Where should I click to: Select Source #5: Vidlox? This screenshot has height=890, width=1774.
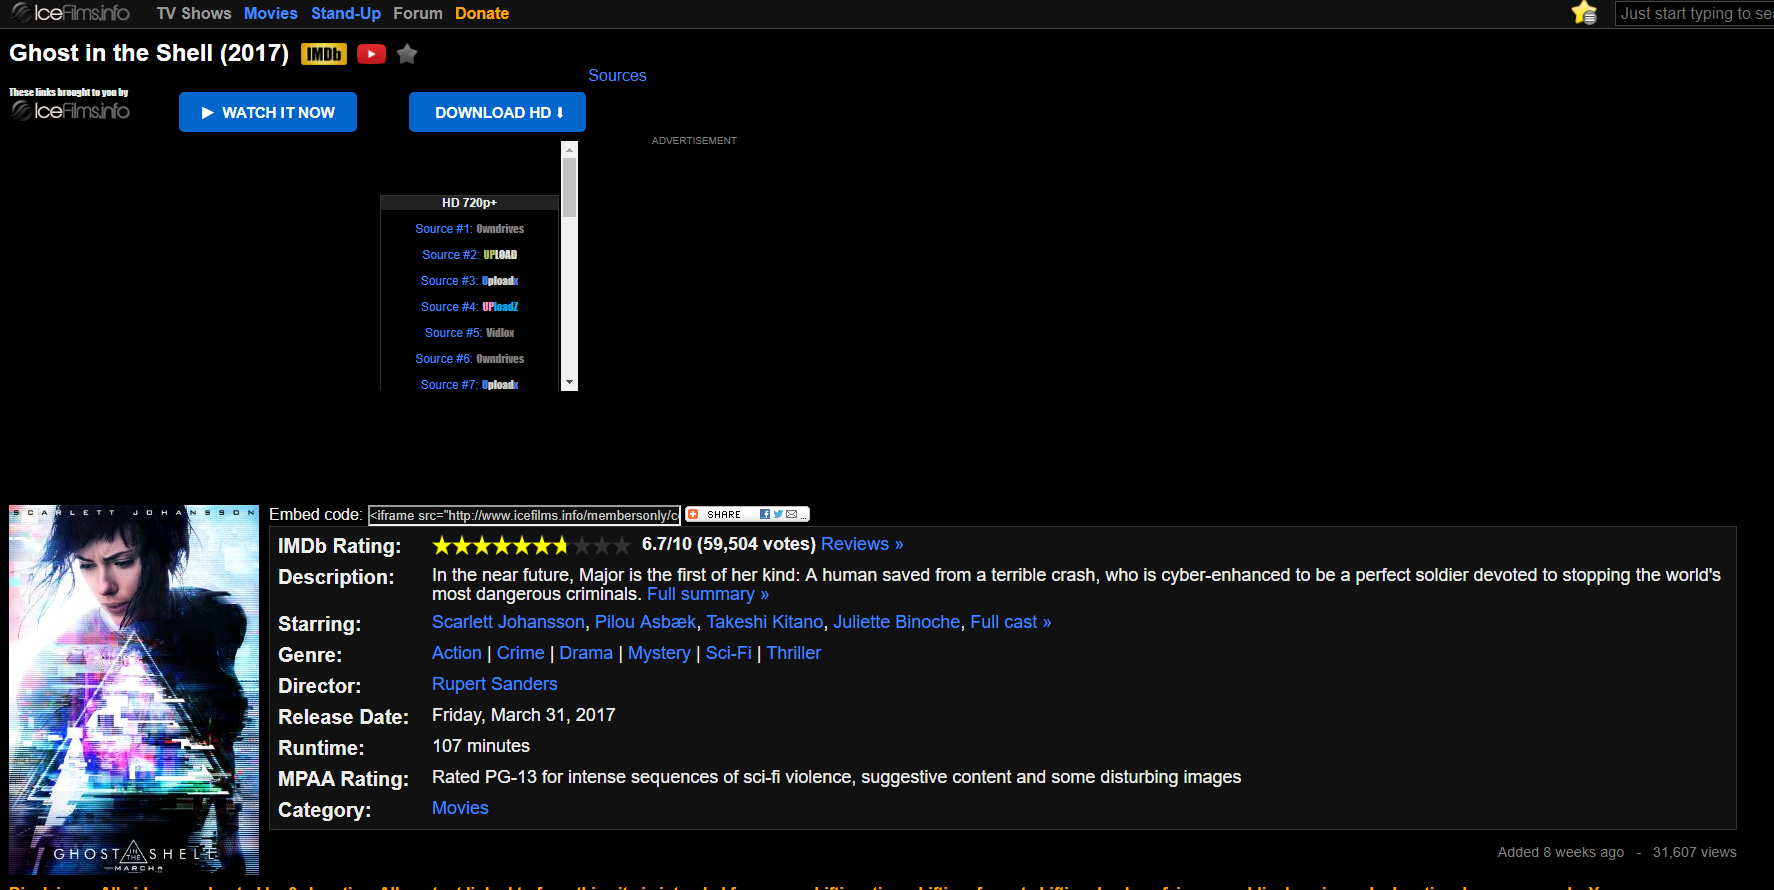(470, 333)
